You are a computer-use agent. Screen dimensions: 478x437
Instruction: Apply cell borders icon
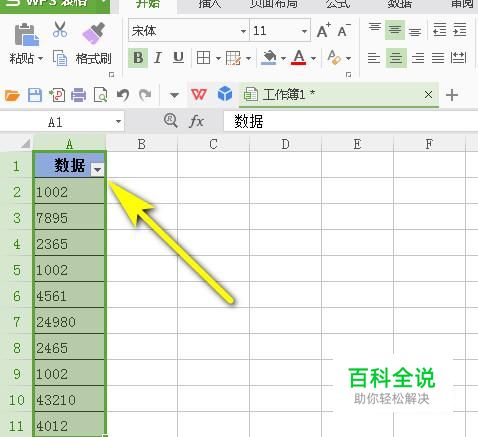click(x=203, y=58)
